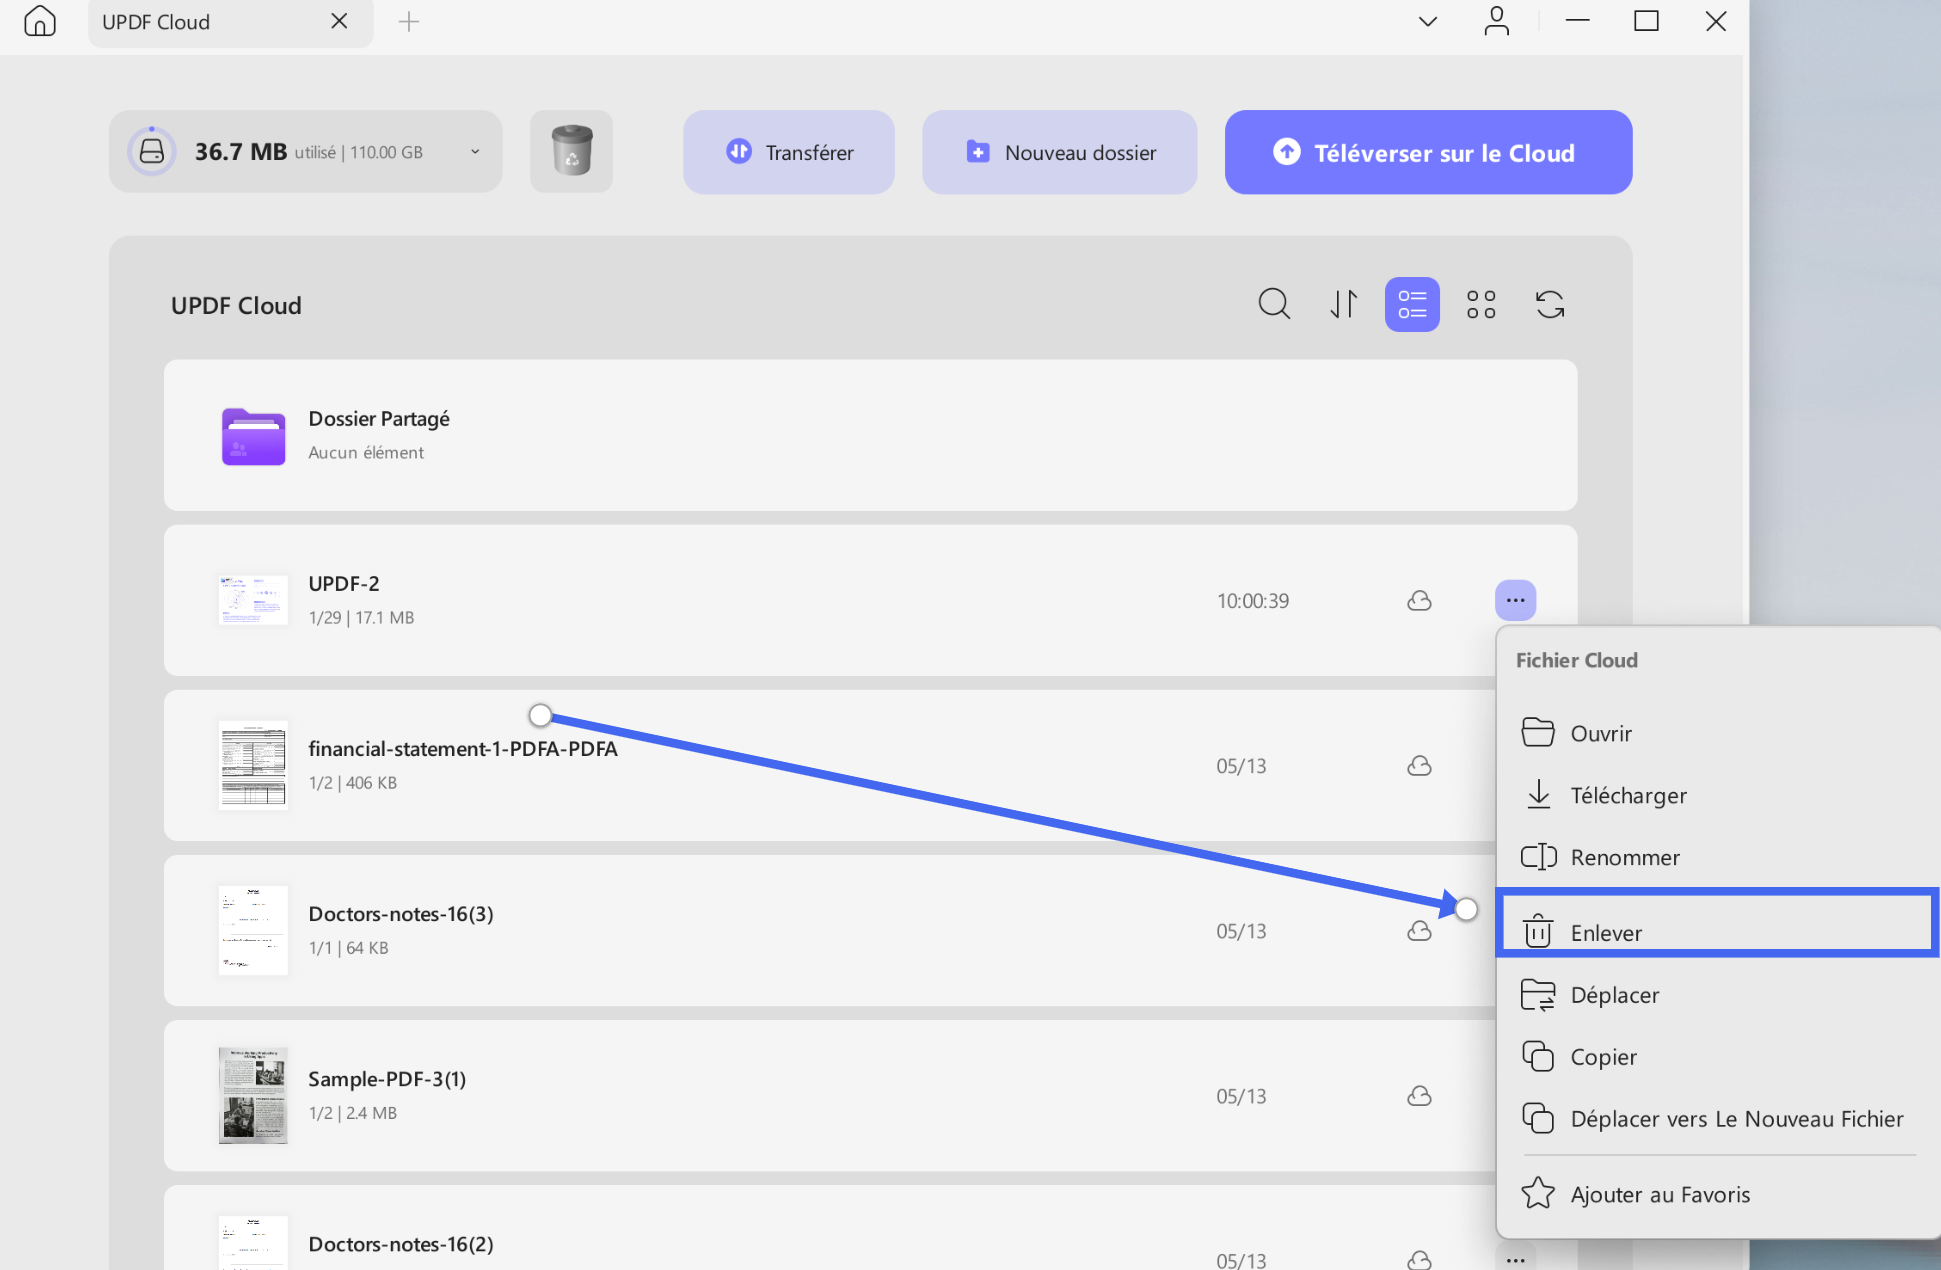Click the Aucun élément subtitle
The width and height of the screenshot is (1941, 1270).
click(x=366, y=453)
